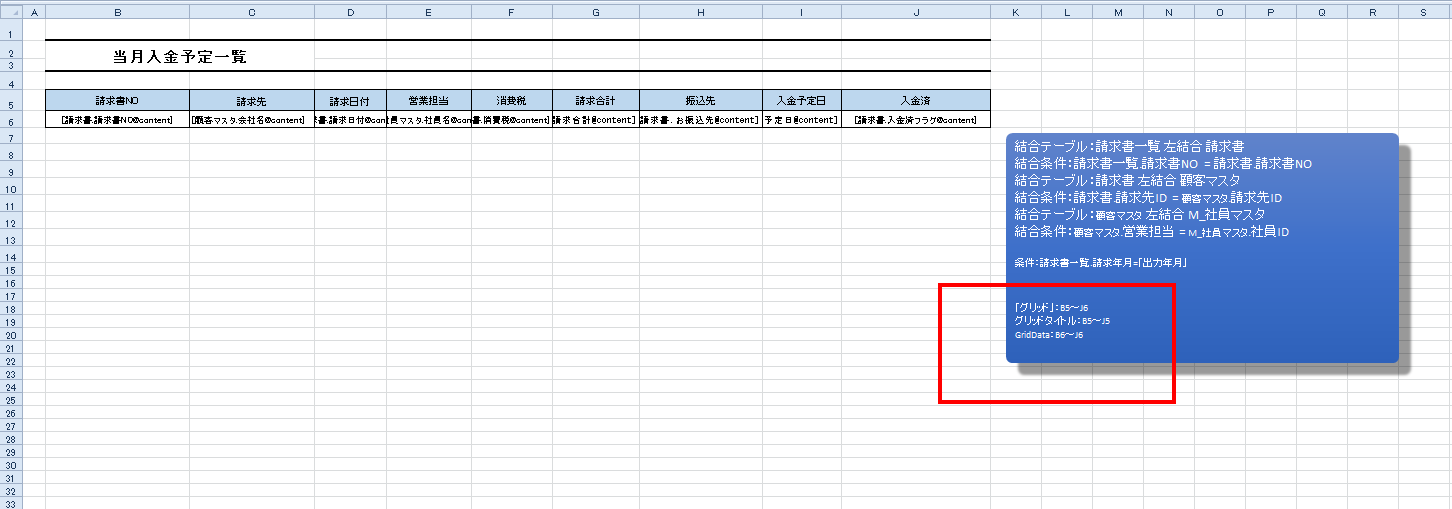
Task: Select header cell 請求書NO
Action: click(117, 101)
